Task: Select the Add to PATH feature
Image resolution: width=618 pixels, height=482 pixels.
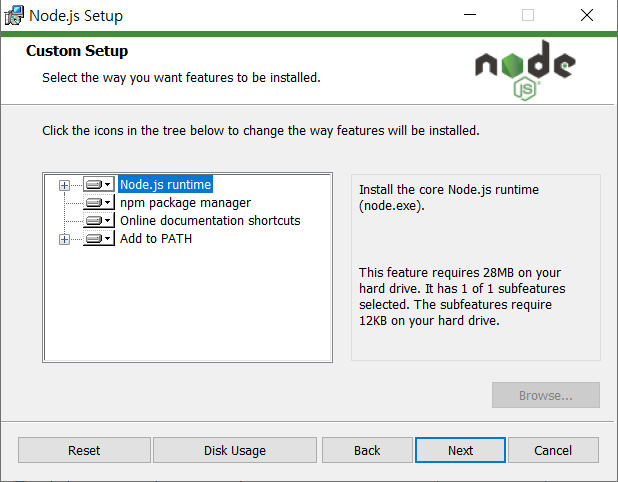Action: 156,239
